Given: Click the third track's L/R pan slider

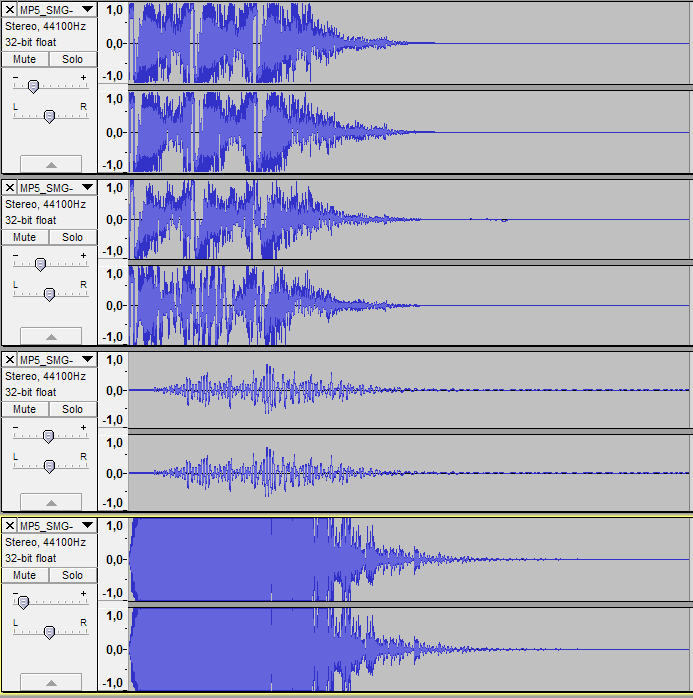Looking at the screenshot, I should 49,466.
